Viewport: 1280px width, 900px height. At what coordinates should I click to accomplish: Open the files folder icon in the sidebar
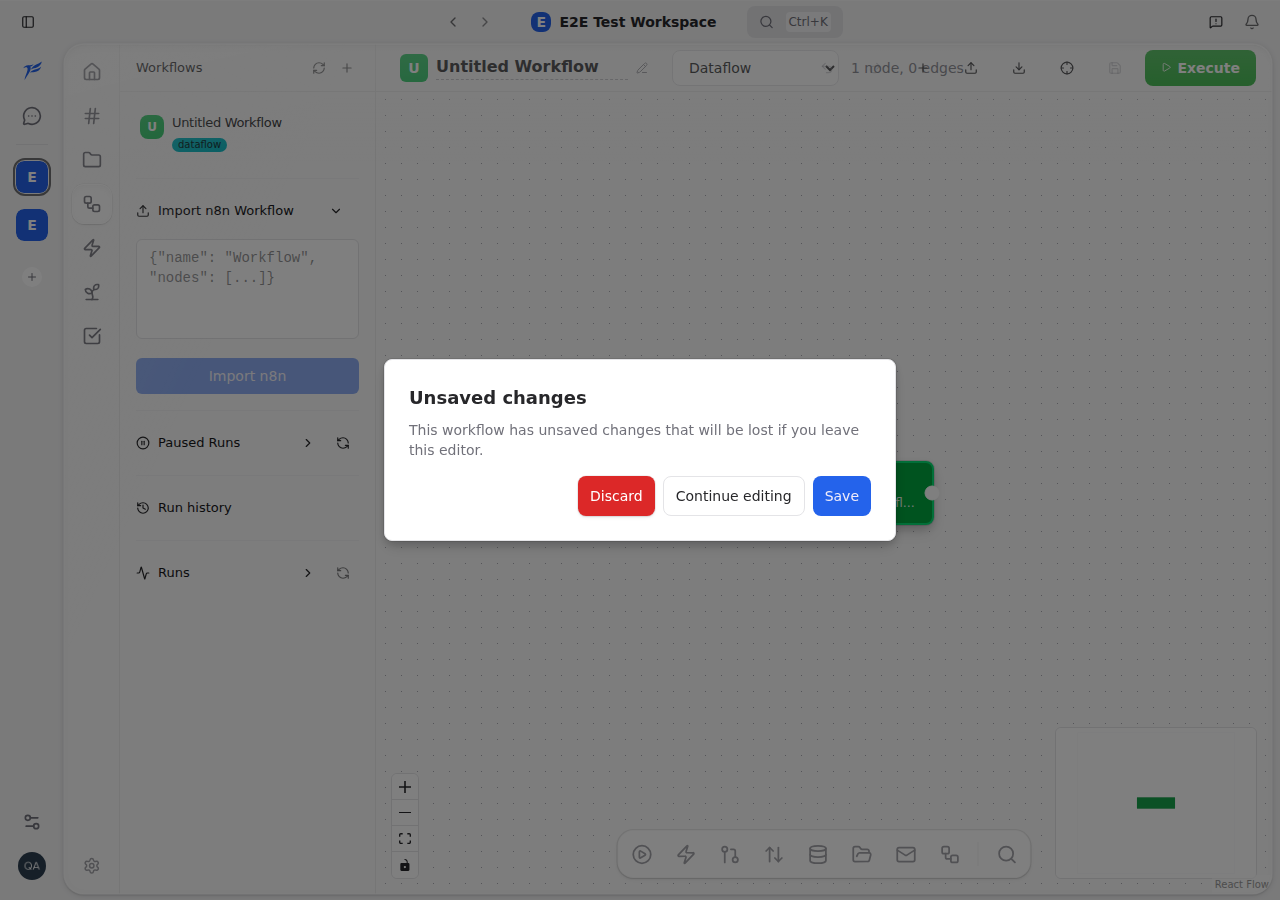[x=92, y=160]
